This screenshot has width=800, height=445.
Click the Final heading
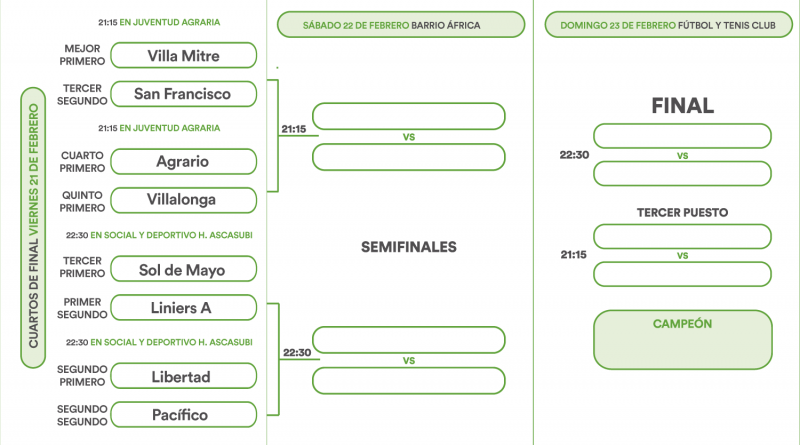click(682, 105)
